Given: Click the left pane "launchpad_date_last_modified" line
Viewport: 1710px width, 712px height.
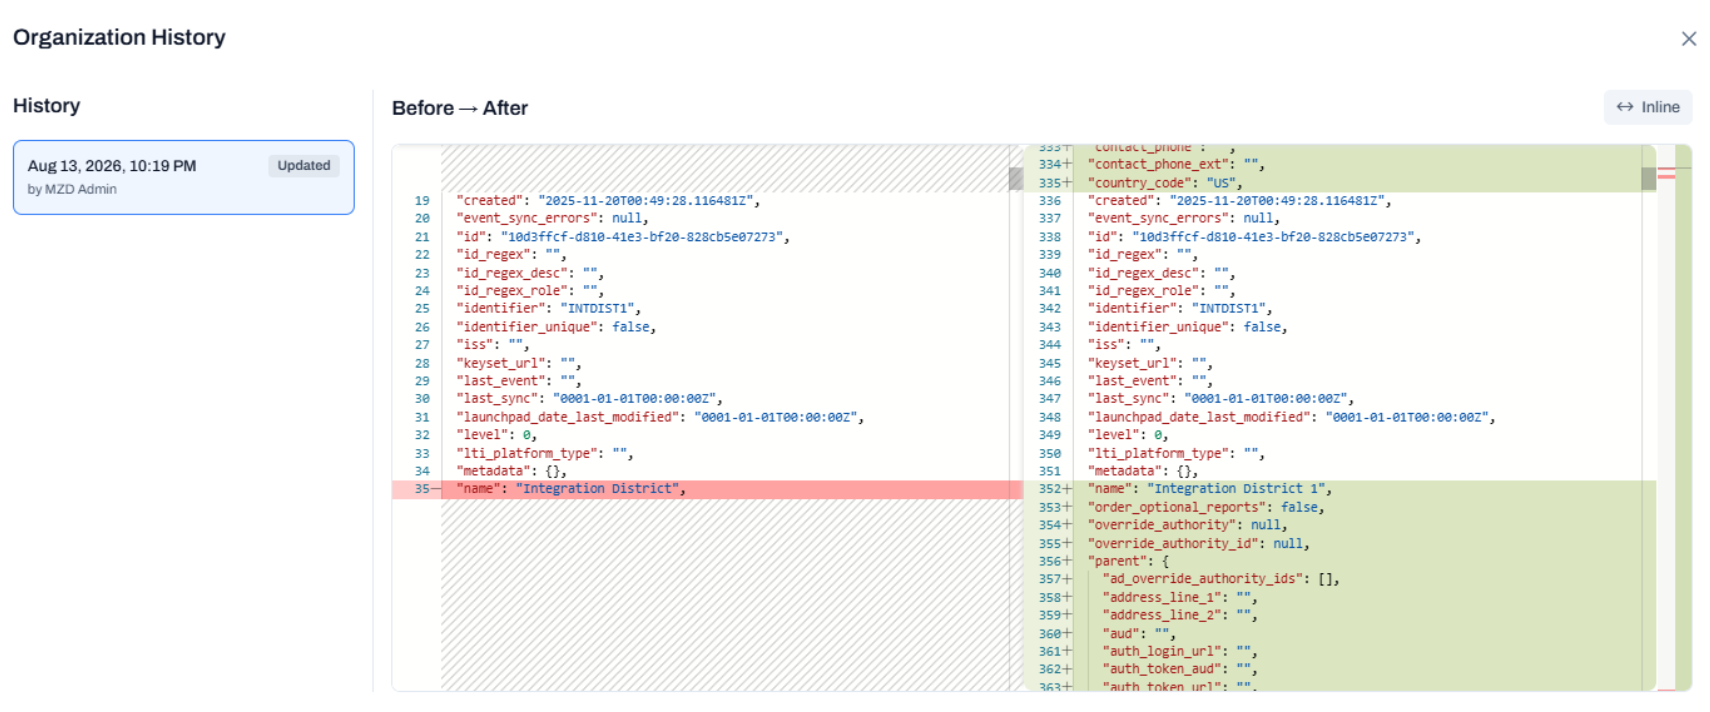Looking at the screenshot, I should pyautogui.click(x=660, y=417).
